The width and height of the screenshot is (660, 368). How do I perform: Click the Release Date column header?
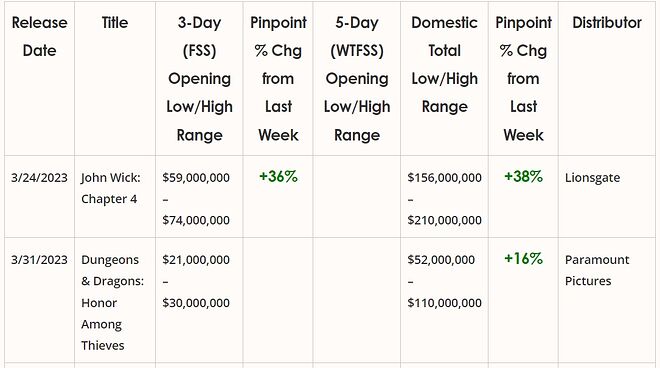tap(40, 37)
